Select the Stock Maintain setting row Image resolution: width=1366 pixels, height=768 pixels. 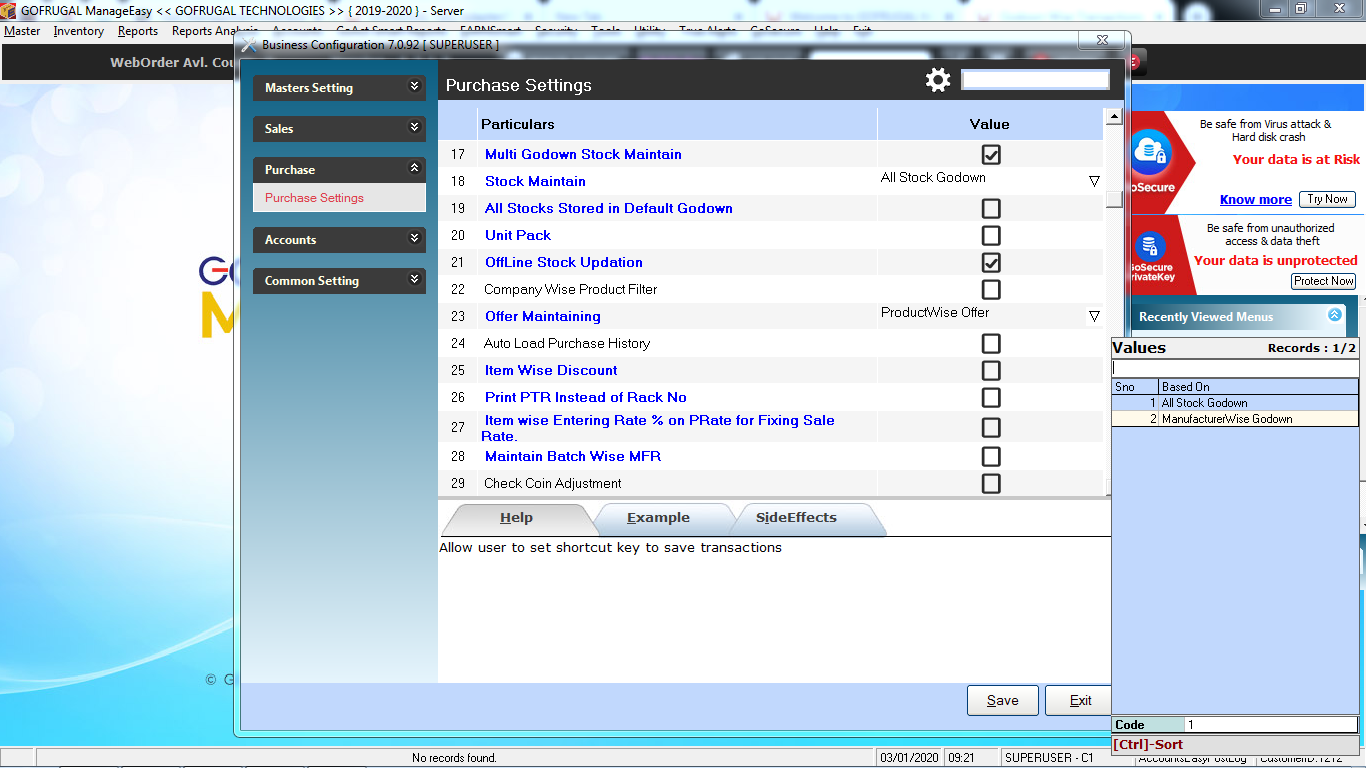(770, 181)
